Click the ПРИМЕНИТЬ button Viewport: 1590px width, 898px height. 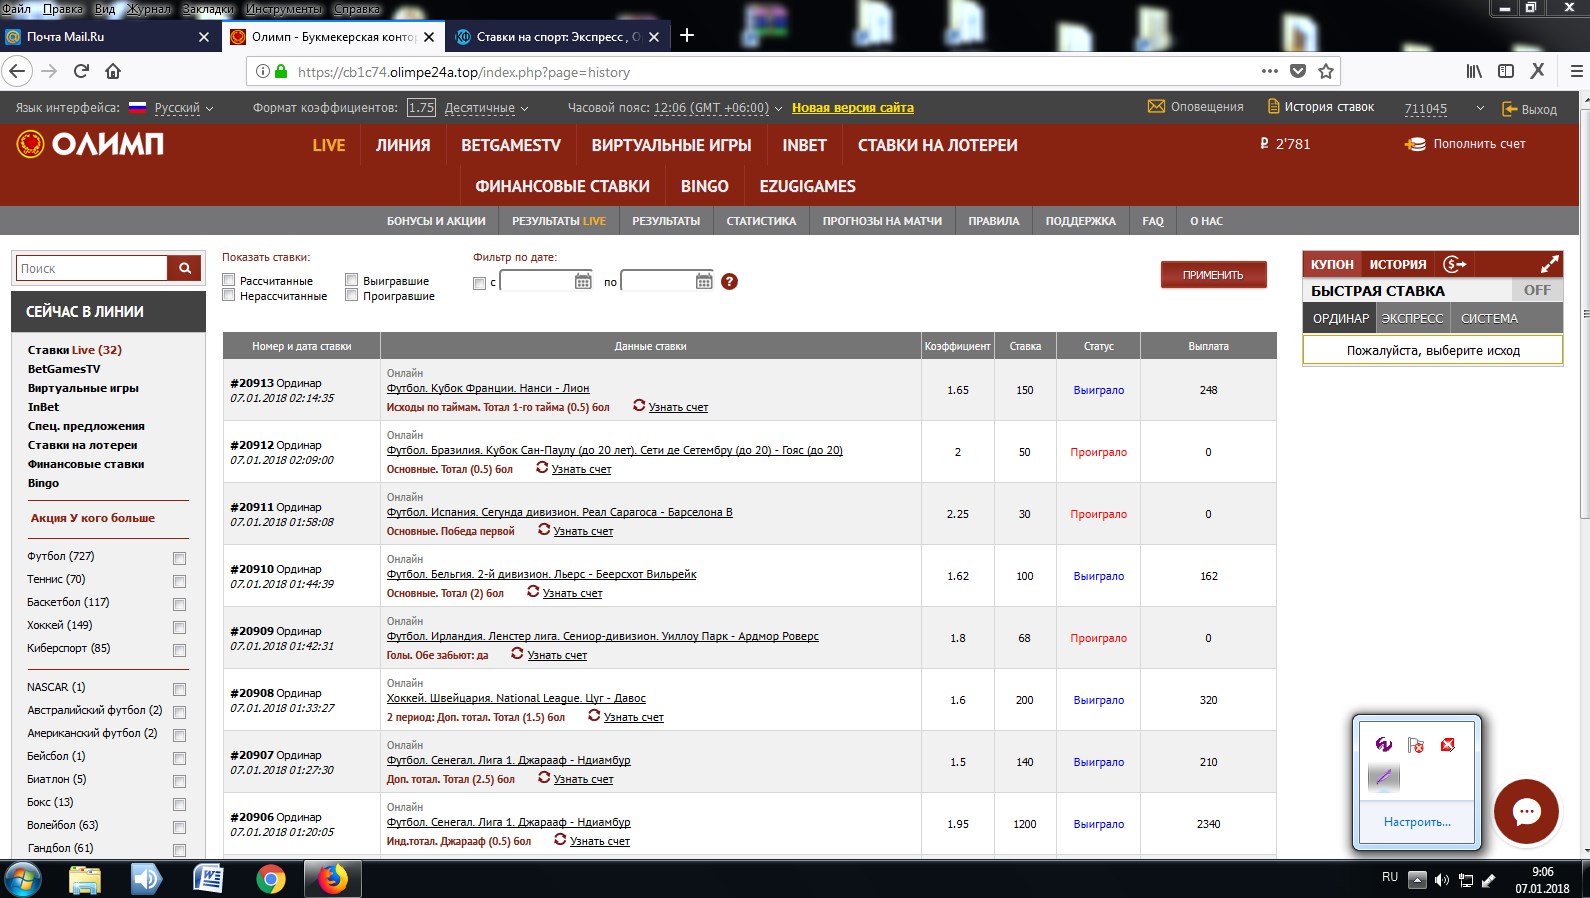[x=1213, y=275]
